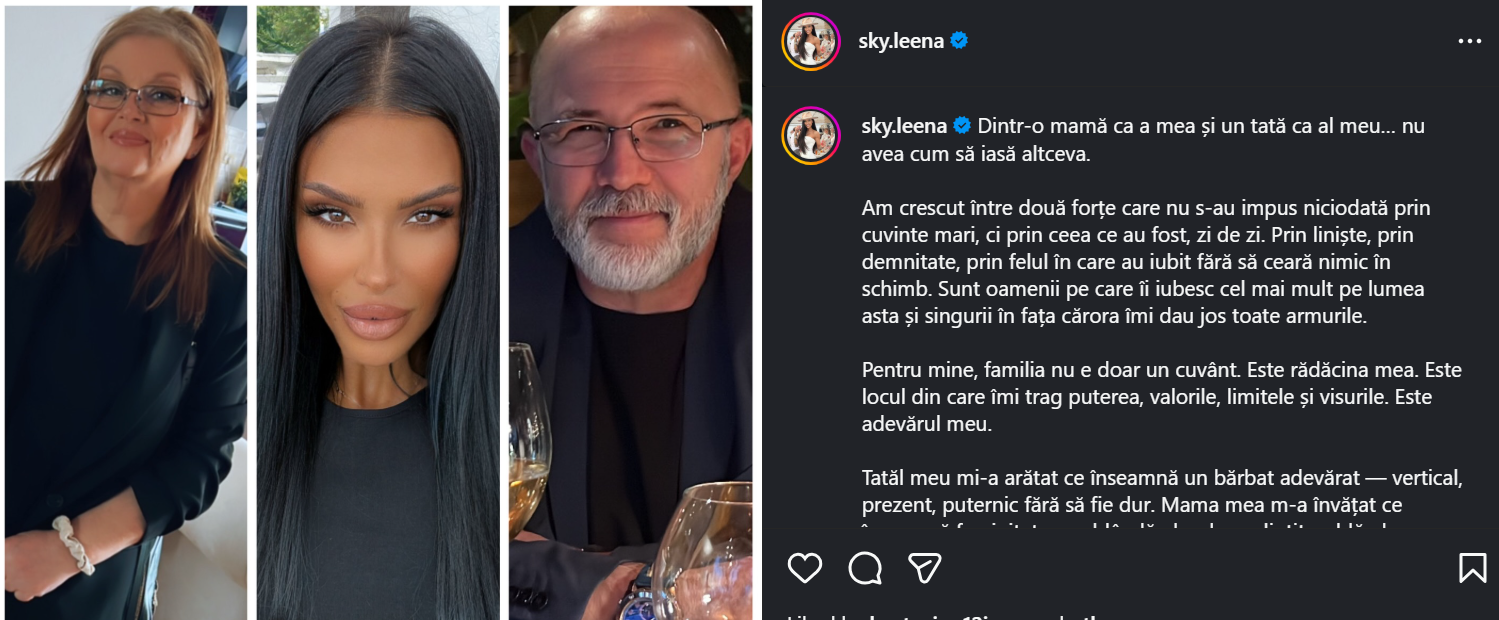Like the post with the heart icon
Image resolution: width=1499 pixels, height=620 pixels.
click(x=805, y=568)
